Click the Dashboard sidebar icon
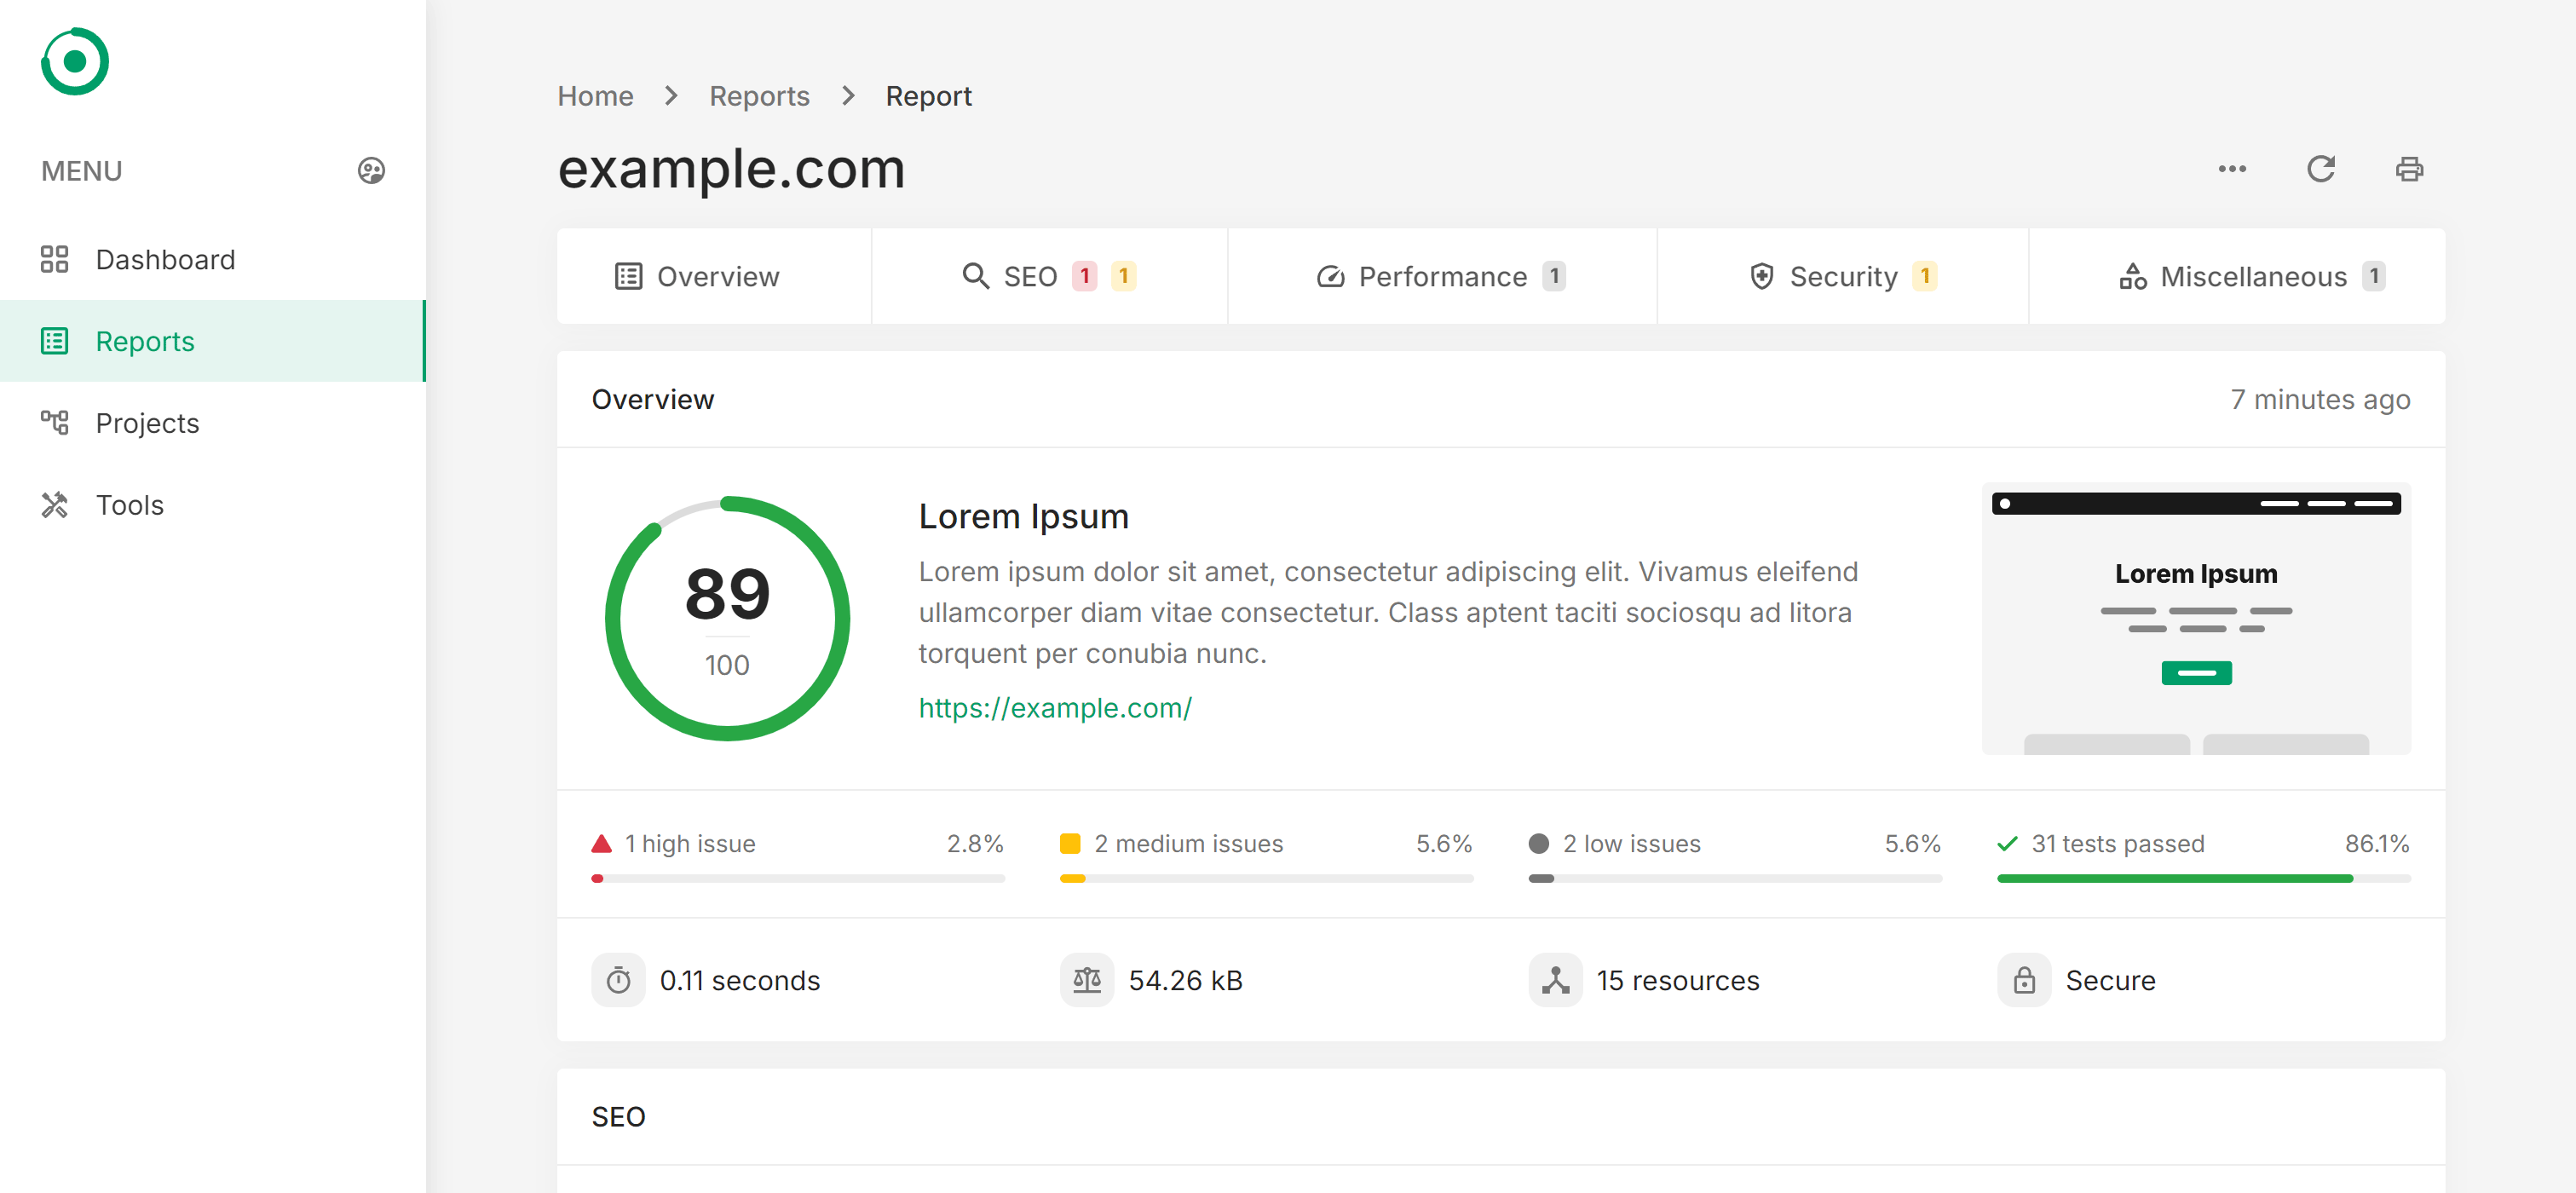The image size is (2576, 1193). point(55,258)
